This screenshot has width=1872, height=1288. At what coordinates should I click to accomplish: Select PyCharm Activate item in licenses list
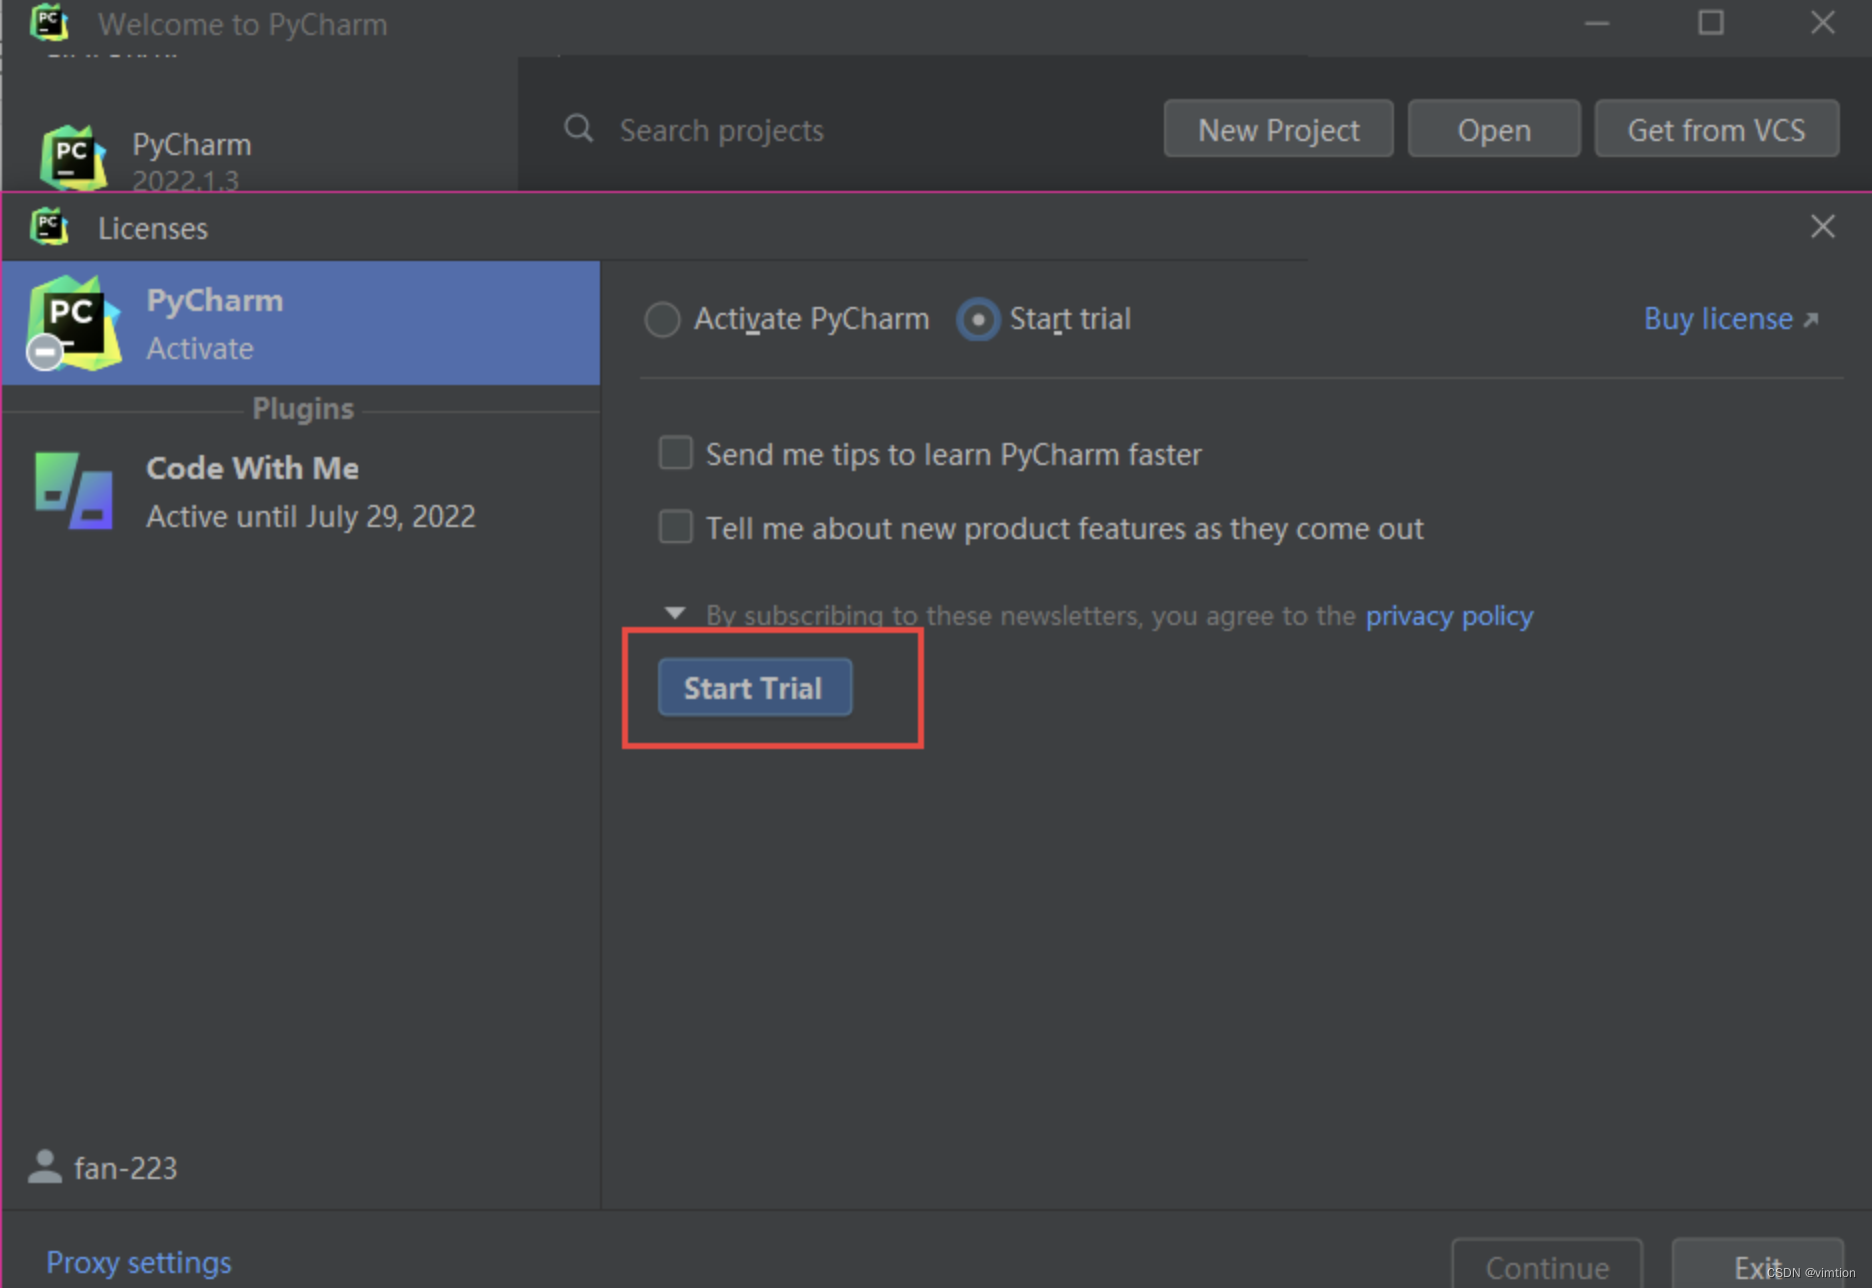tap(301, 323)
